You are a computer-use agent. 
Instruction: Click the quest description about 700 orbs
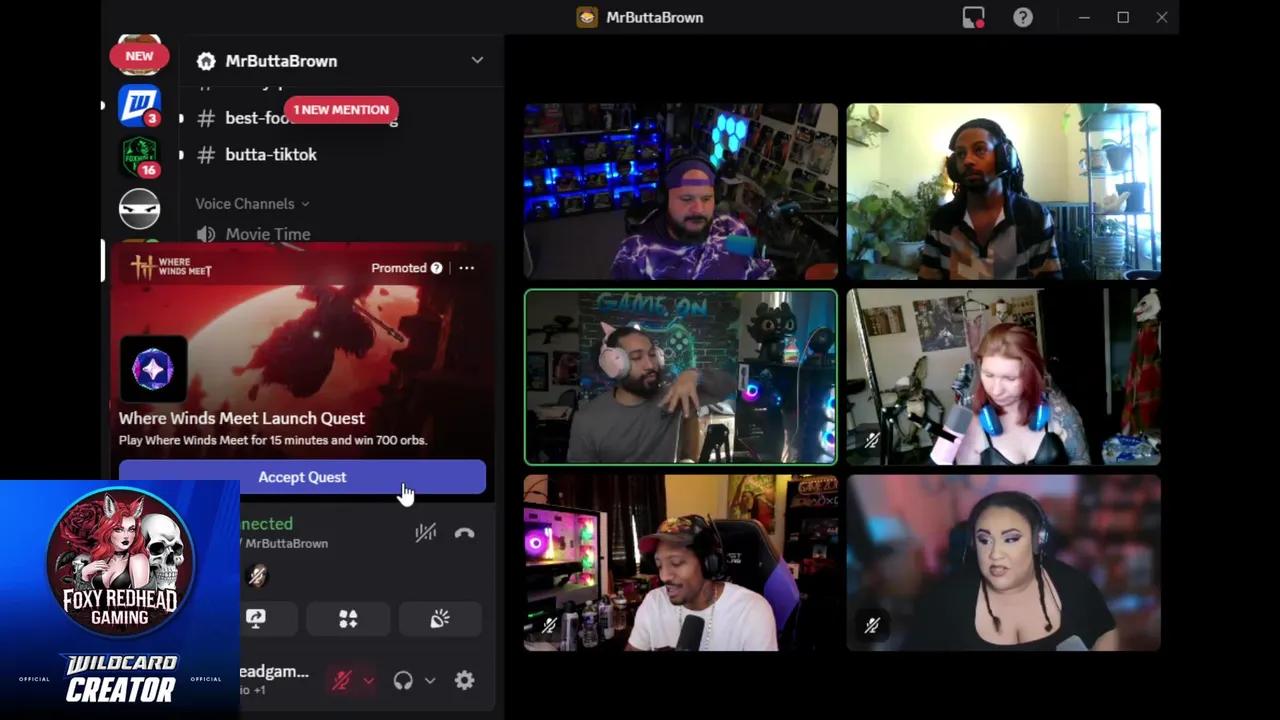[273, 440]
